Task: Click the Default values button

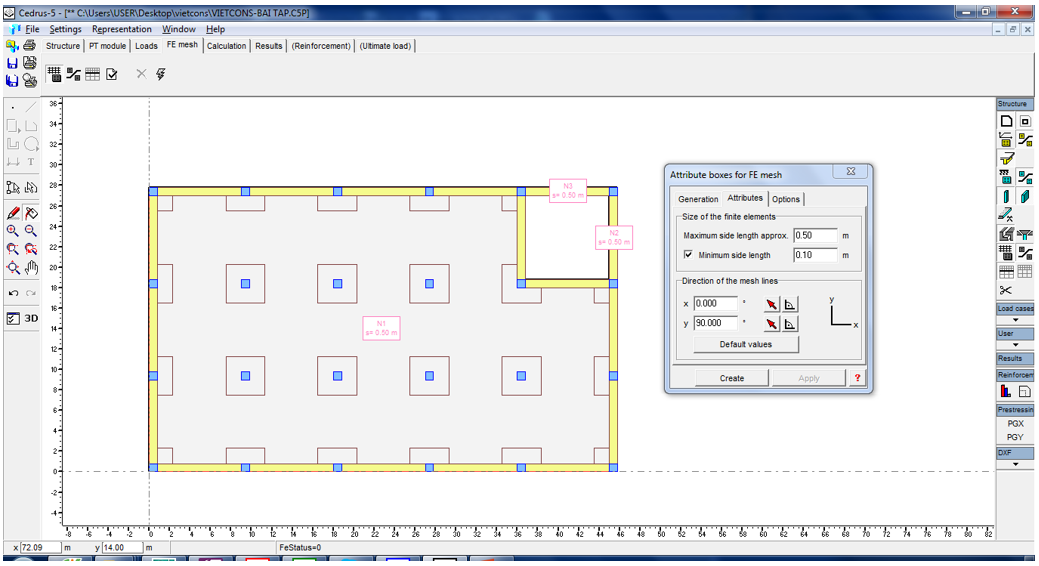Action: pos(746,344)
